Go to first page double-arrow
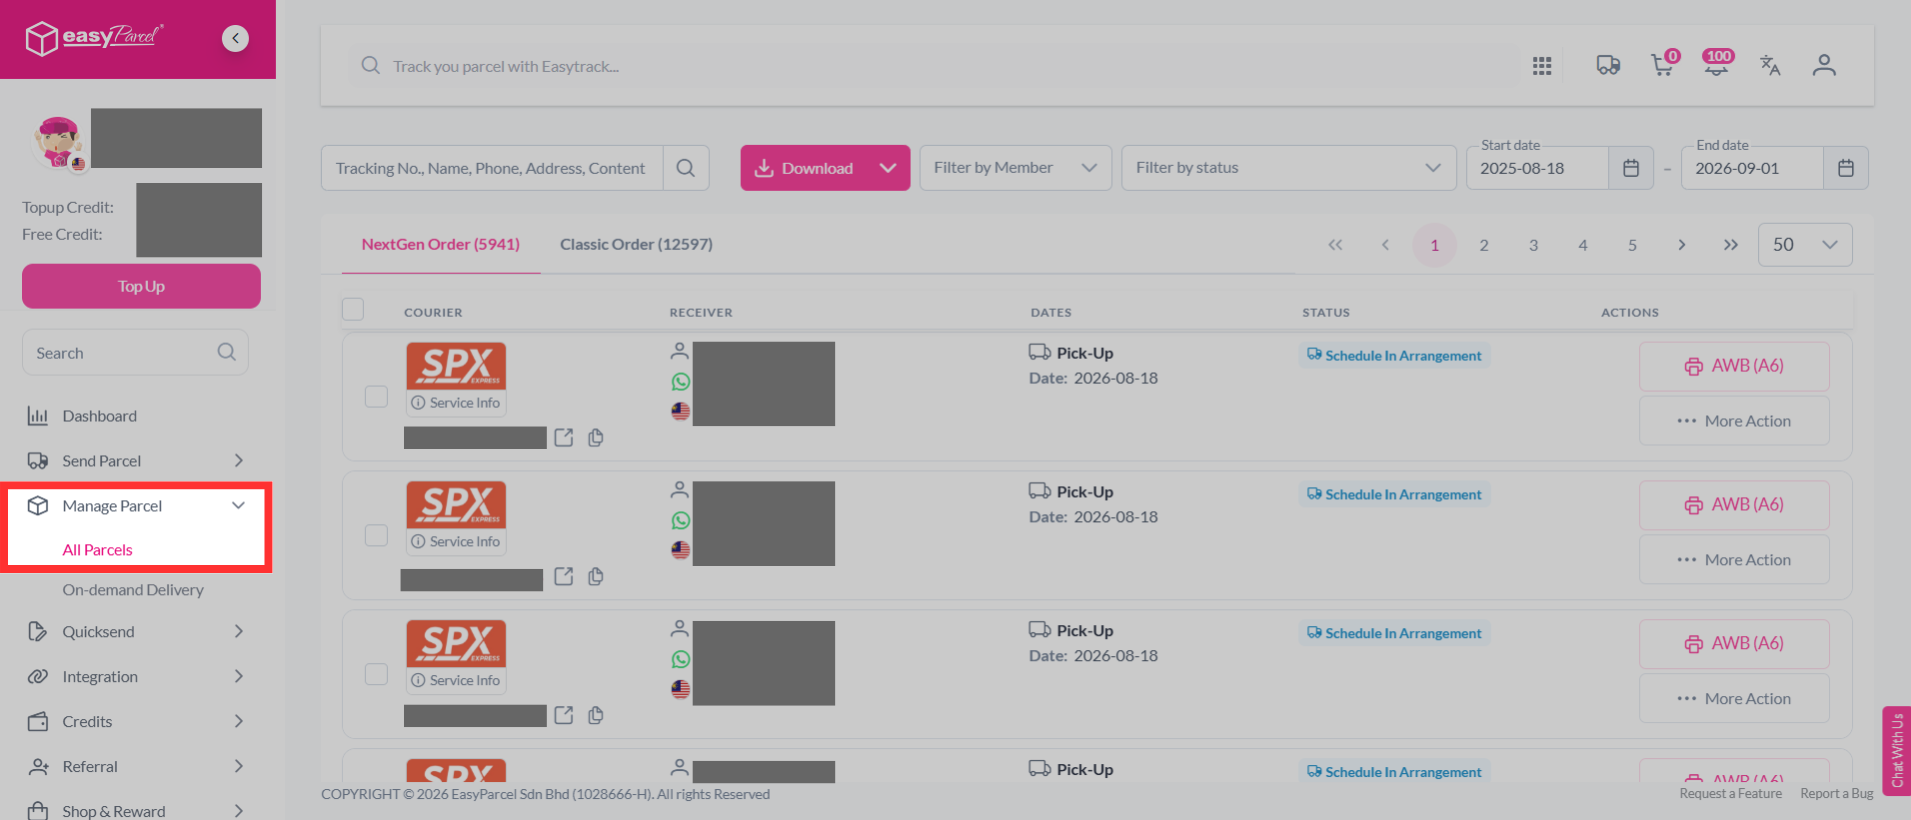Viewport: 1911px width, 820px height. (1335, 245)
